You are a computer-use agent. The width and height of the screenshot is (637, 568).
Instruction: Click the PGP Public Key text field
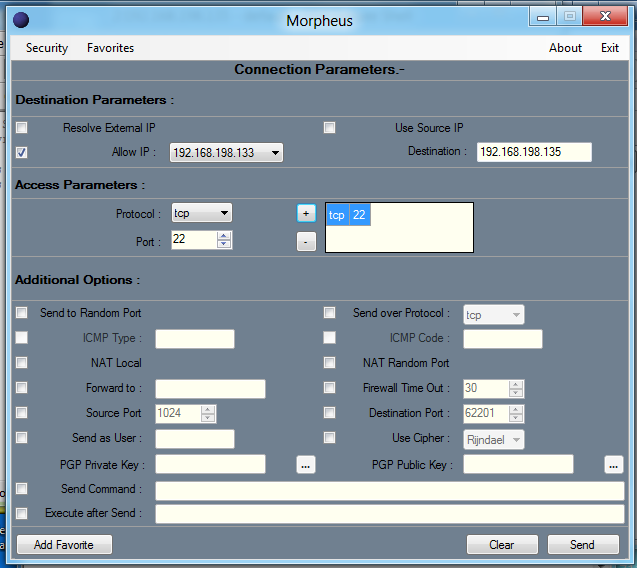[x=518, y=464]
